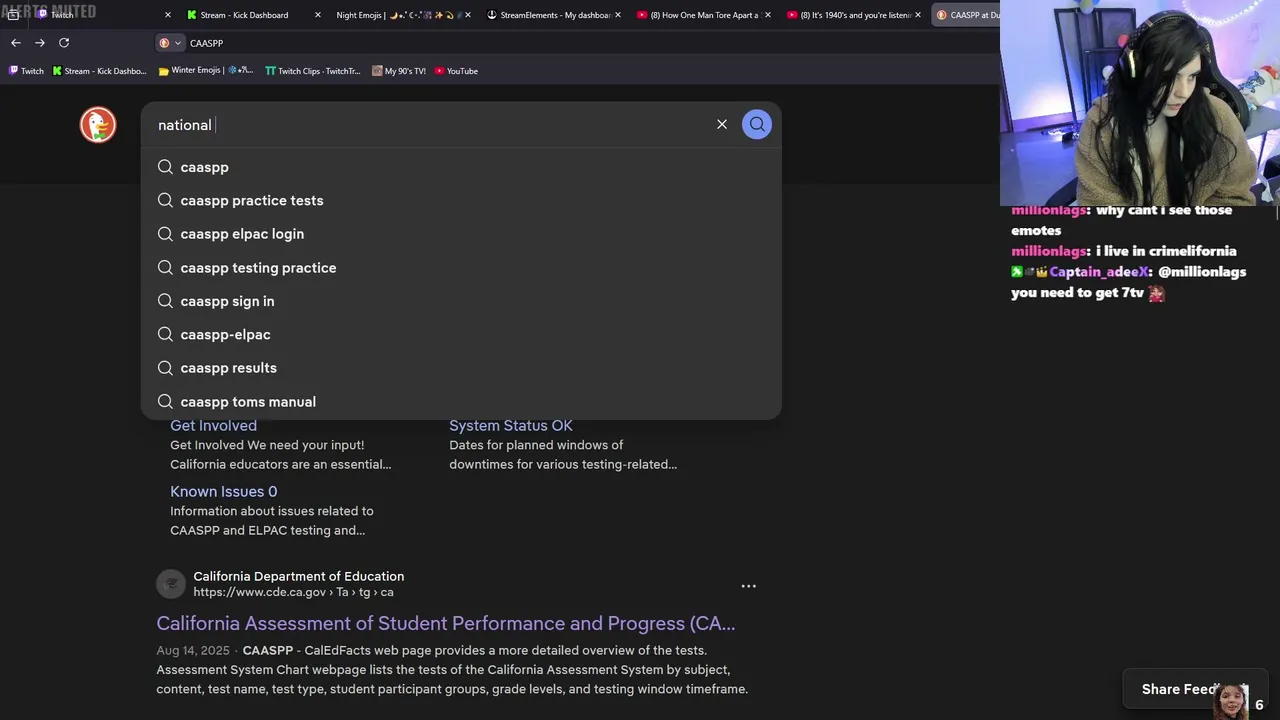The width and height of the screenshot is (1280, 720).
Task: Click the DuckDuckGo logo icon
Action: tap(98, 125)
